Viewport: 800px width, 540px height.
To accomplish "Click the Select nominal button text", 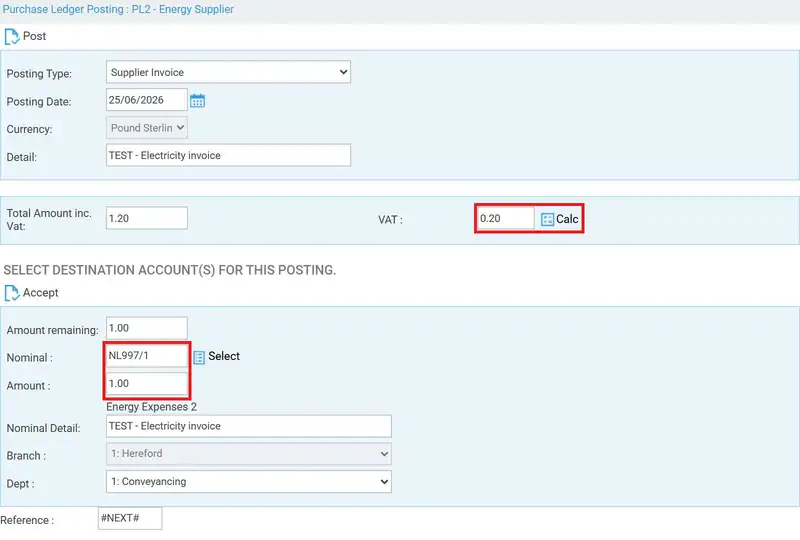I will pos(223,356).
